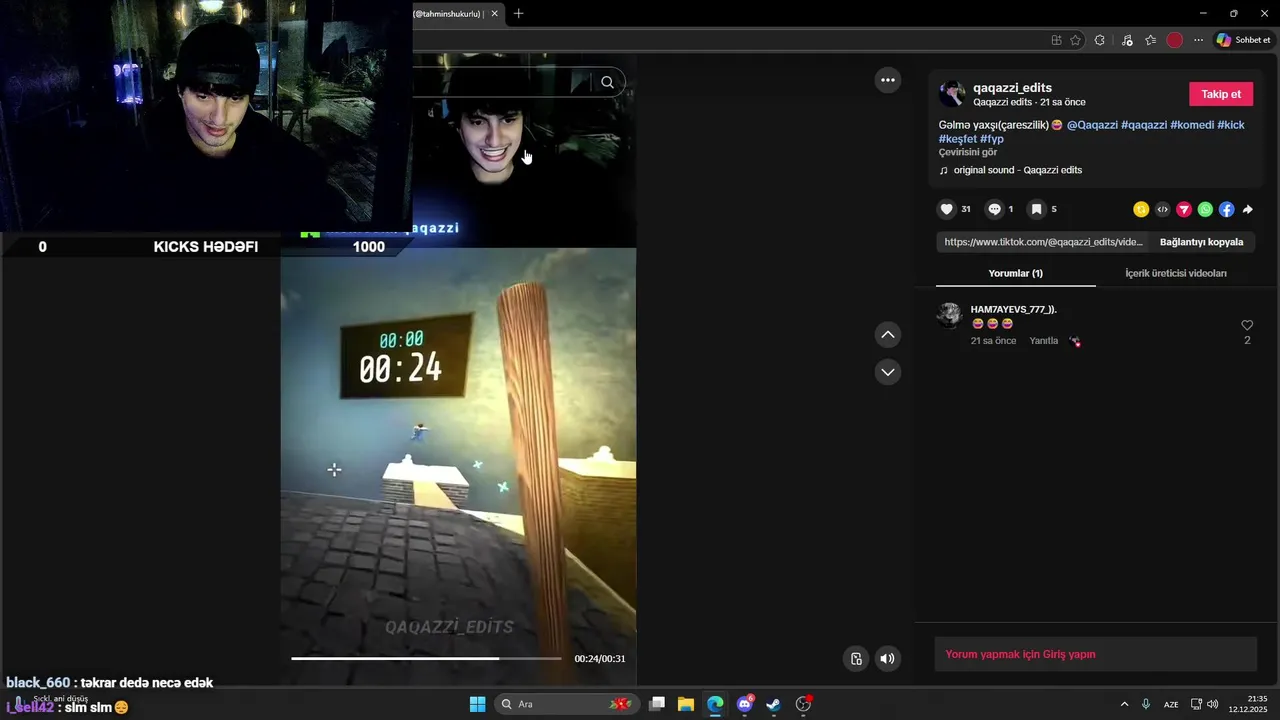Click the taskbar Ara search box
Image resolution: width=1280 pixels, height=720 pixels.
(568, 704)
